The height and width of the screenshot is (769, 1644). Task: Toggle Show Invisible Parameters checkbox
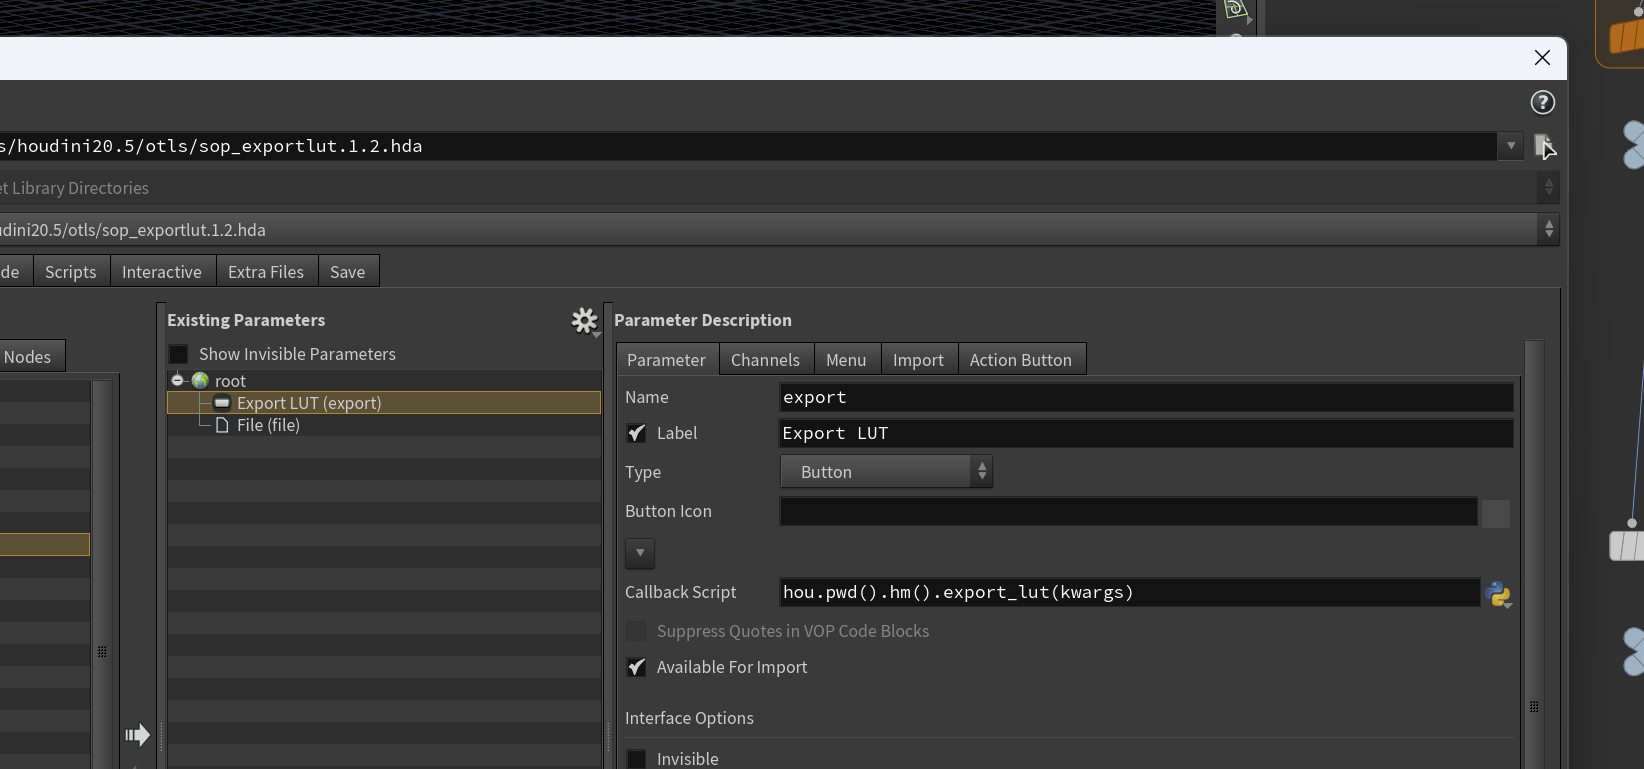[179, 354]
